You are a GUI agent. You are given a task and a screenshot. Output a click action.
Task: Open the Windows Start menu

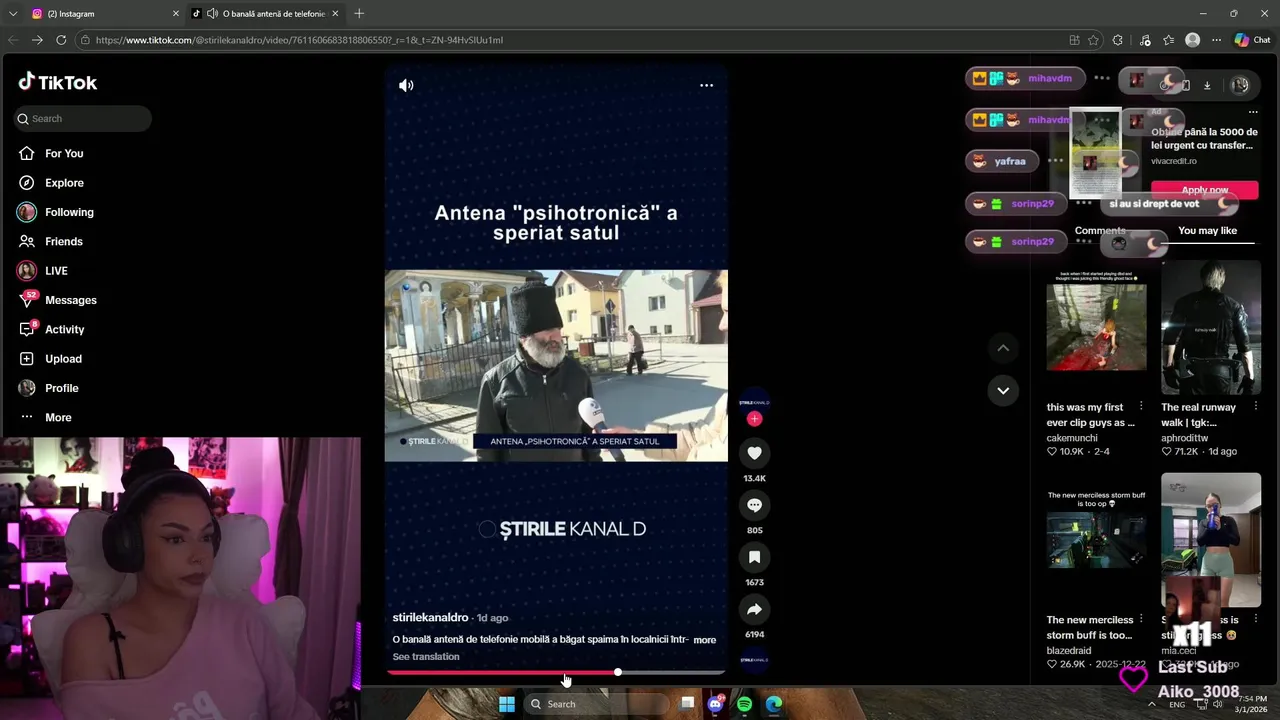click(x=507, y=704)
